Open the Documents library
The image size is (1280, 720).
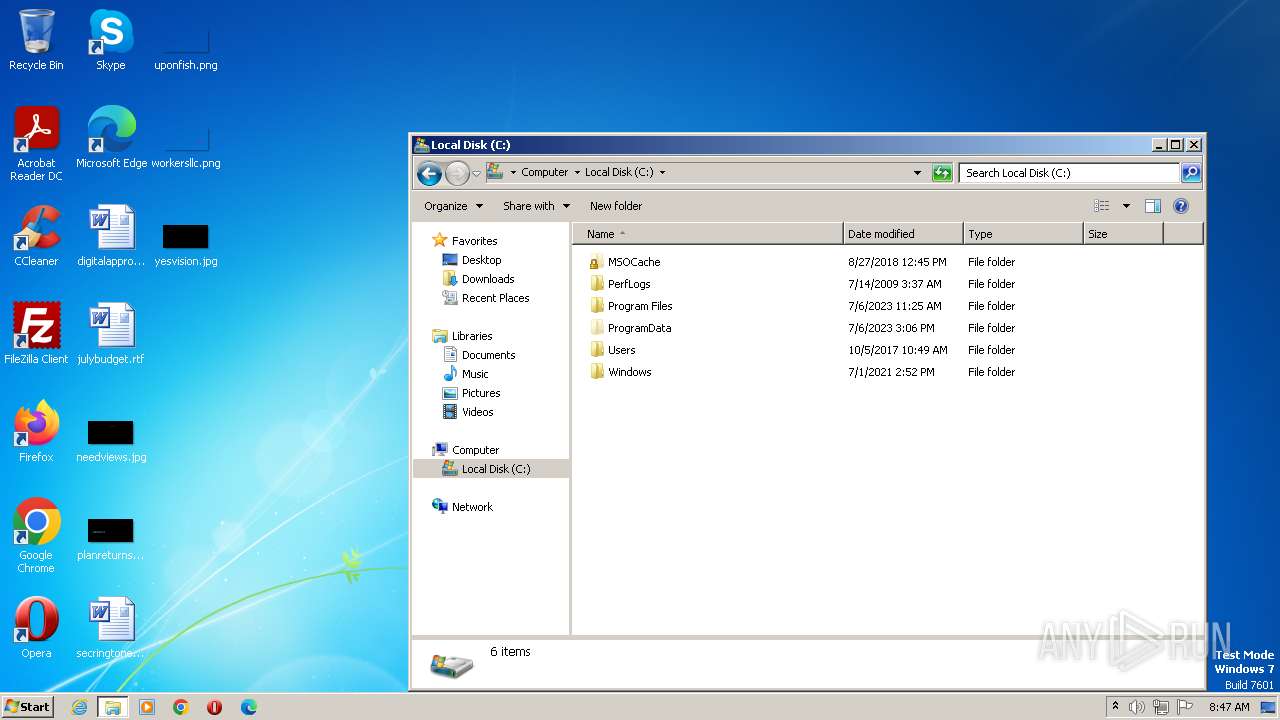[x=488, y=355]
